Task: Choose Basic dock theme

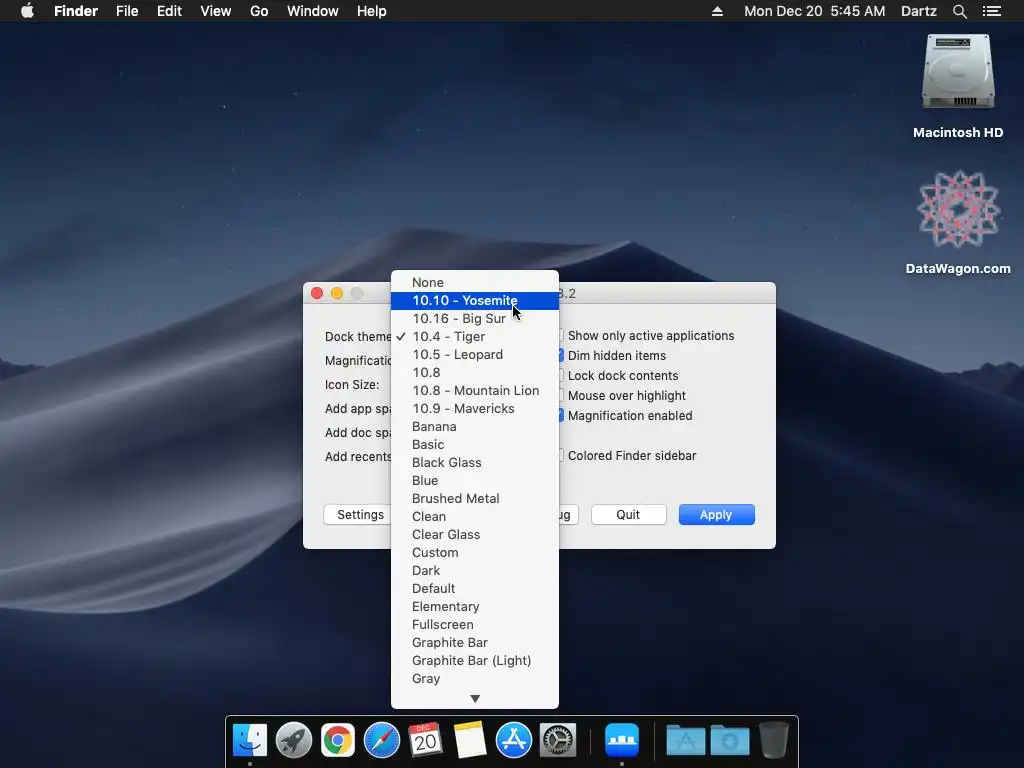Action: coord(475,444)
